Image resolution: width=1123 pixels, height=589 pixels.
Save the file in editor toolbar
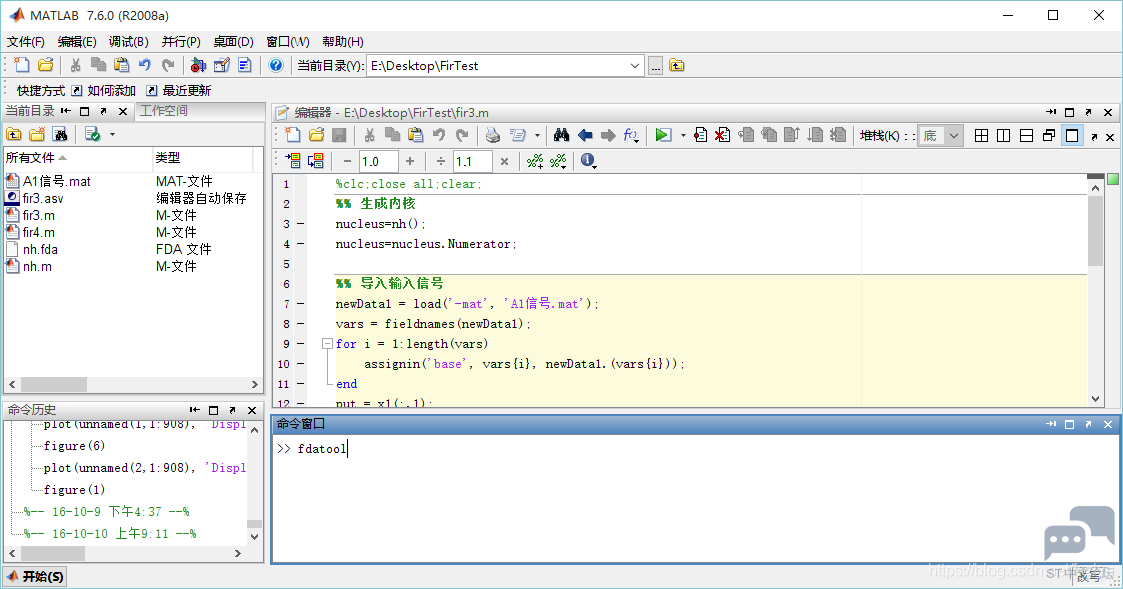[x=339, y=135]
